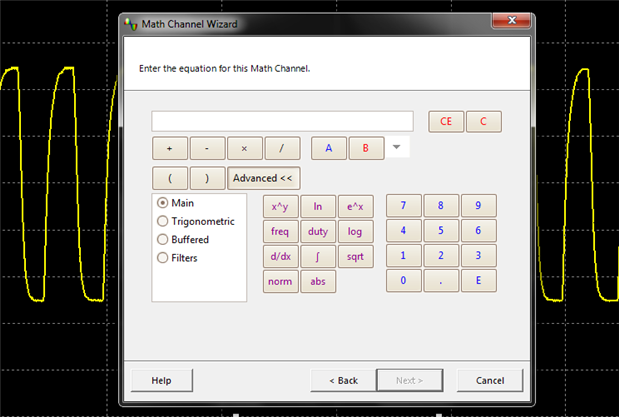The image size is (619, 417).
Task: Click the digit 0 key
Action: pyautogui.click(x=403, y=280)
